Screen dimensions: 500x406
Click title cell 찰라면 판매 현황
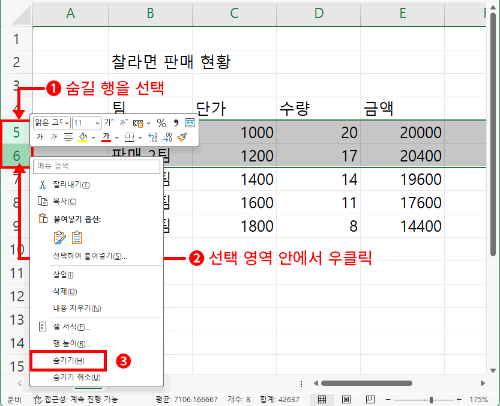(x=171, y=62)
